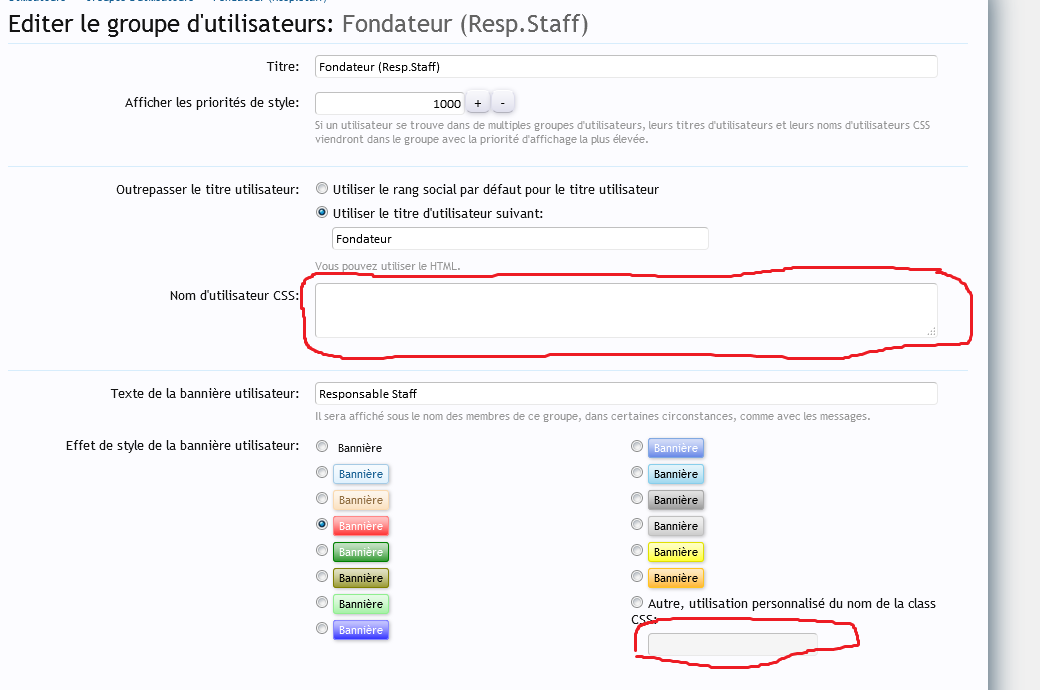Viewport: 1040px width, 690px height.
Task: Decrease style display priority with minus button
Action: tap(503, 103)
